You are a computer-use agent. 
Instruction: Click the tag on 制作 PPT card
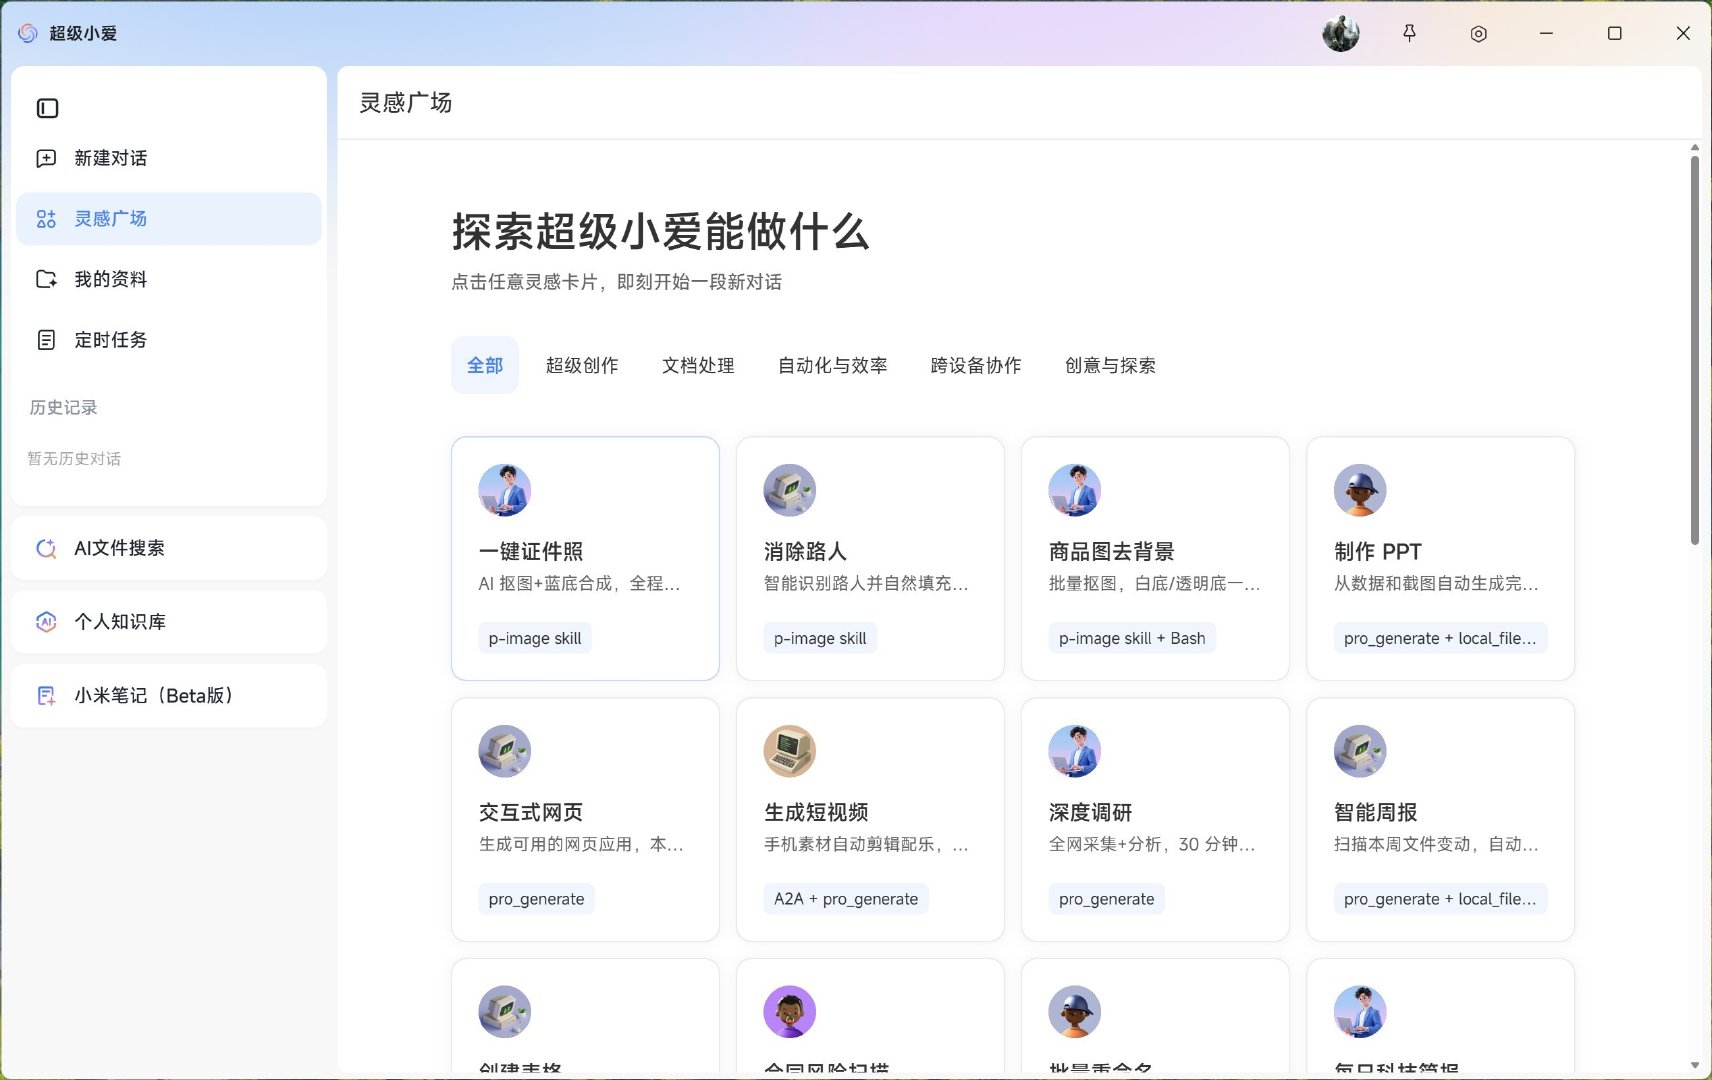(1440, 638)
